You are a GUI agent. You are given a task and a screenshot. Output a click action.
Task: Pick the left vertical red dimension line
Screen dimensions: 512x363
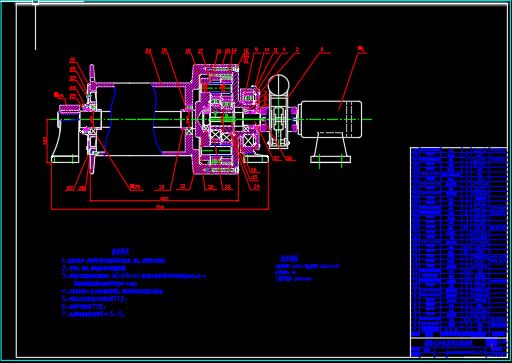tap(46, 140)
